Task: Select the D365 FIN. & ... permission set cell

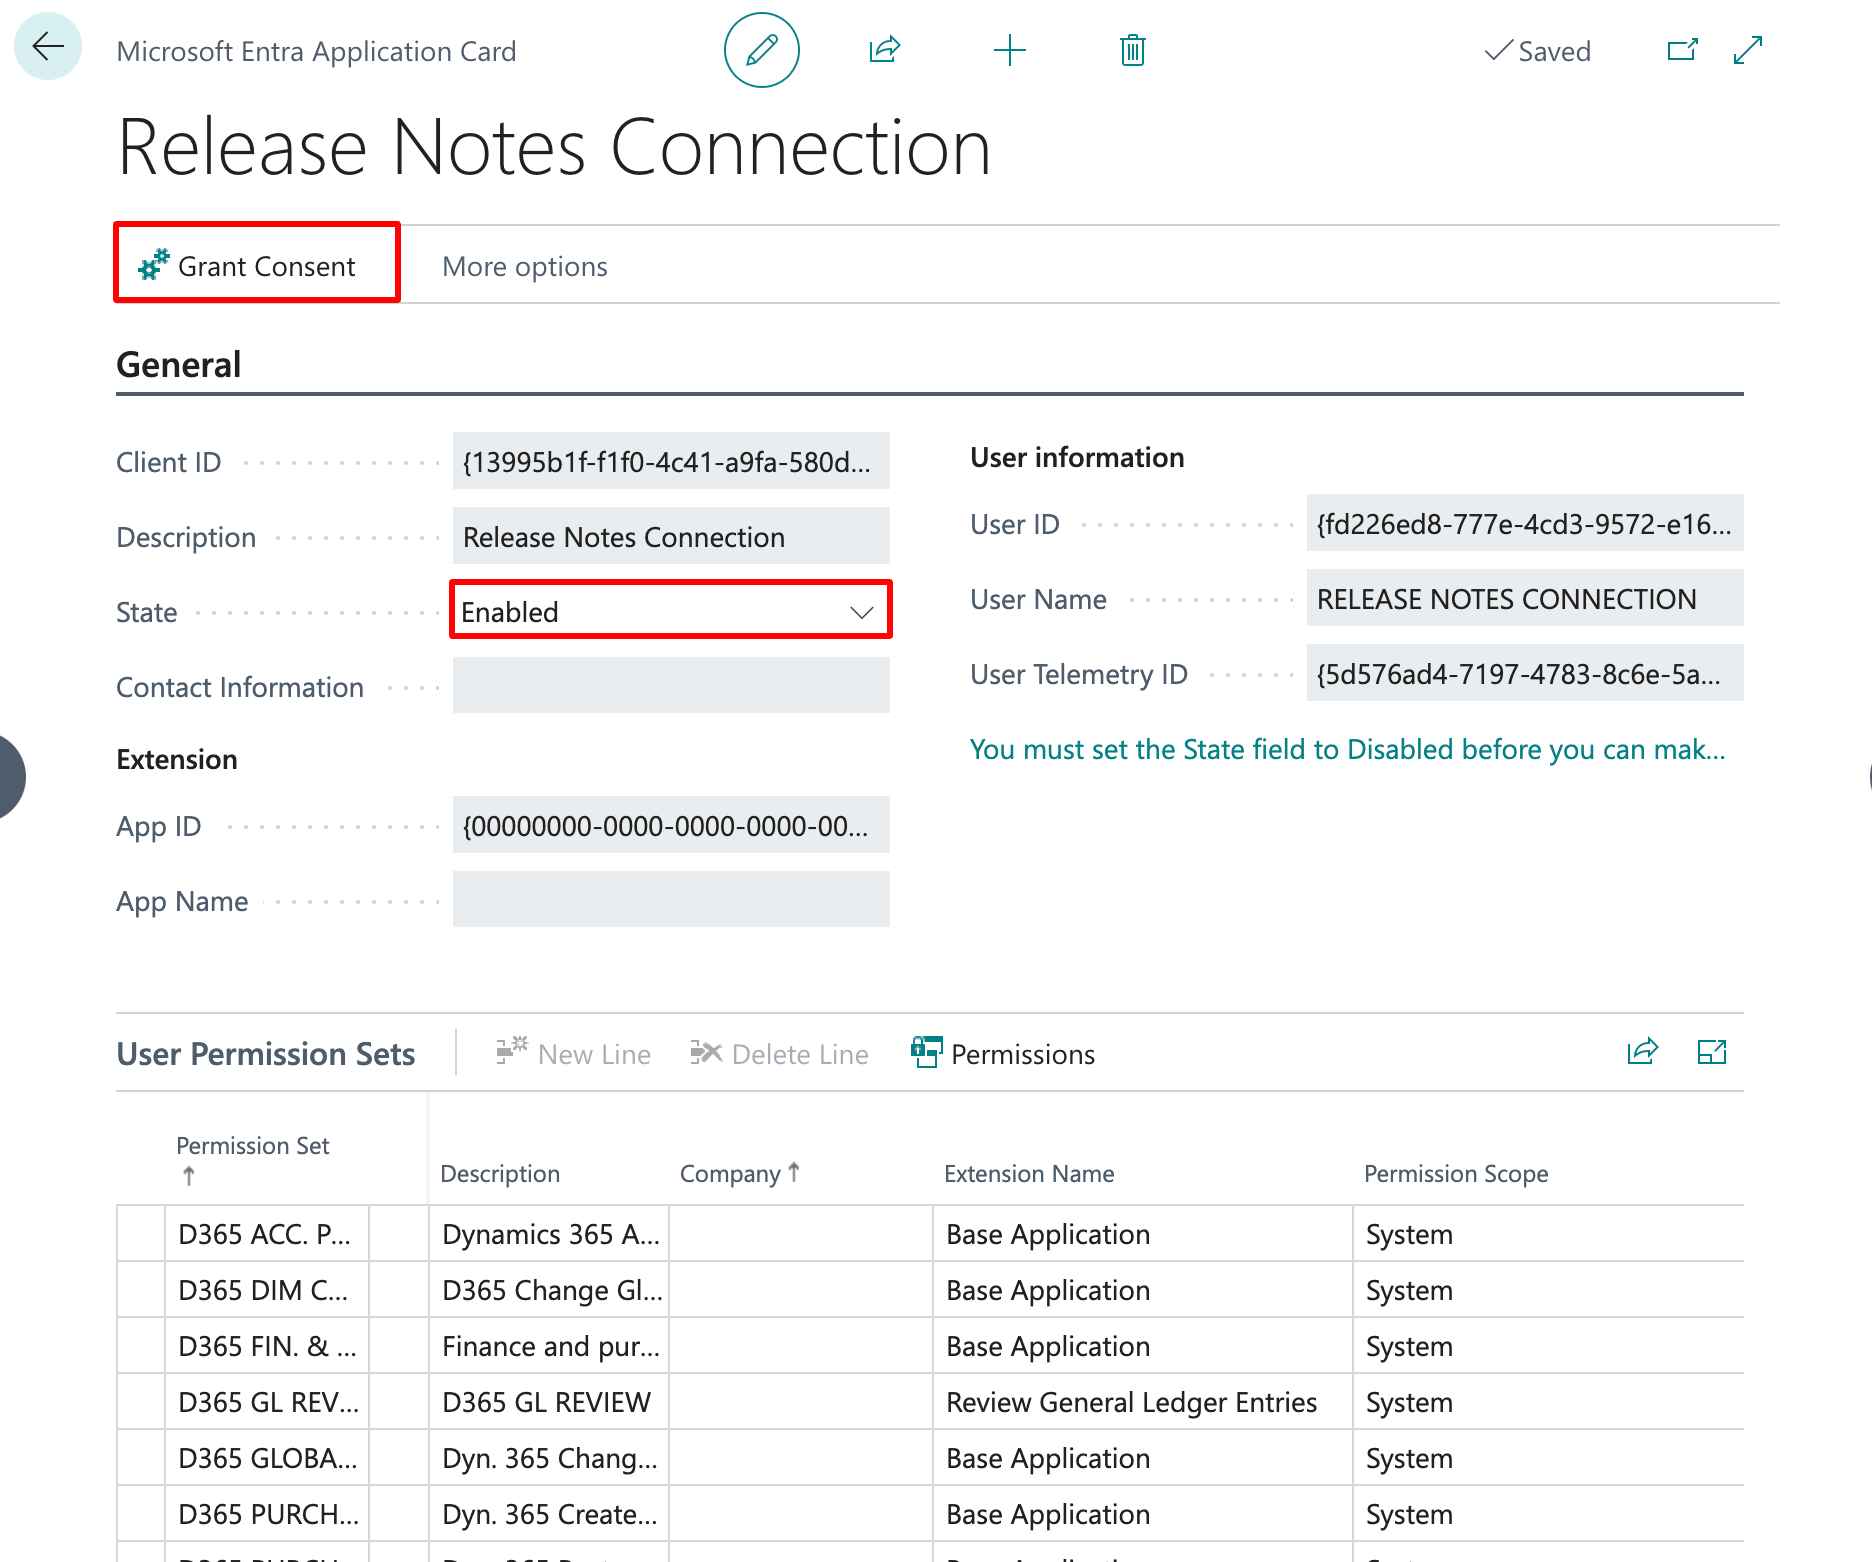Action: coord(267,1346)
